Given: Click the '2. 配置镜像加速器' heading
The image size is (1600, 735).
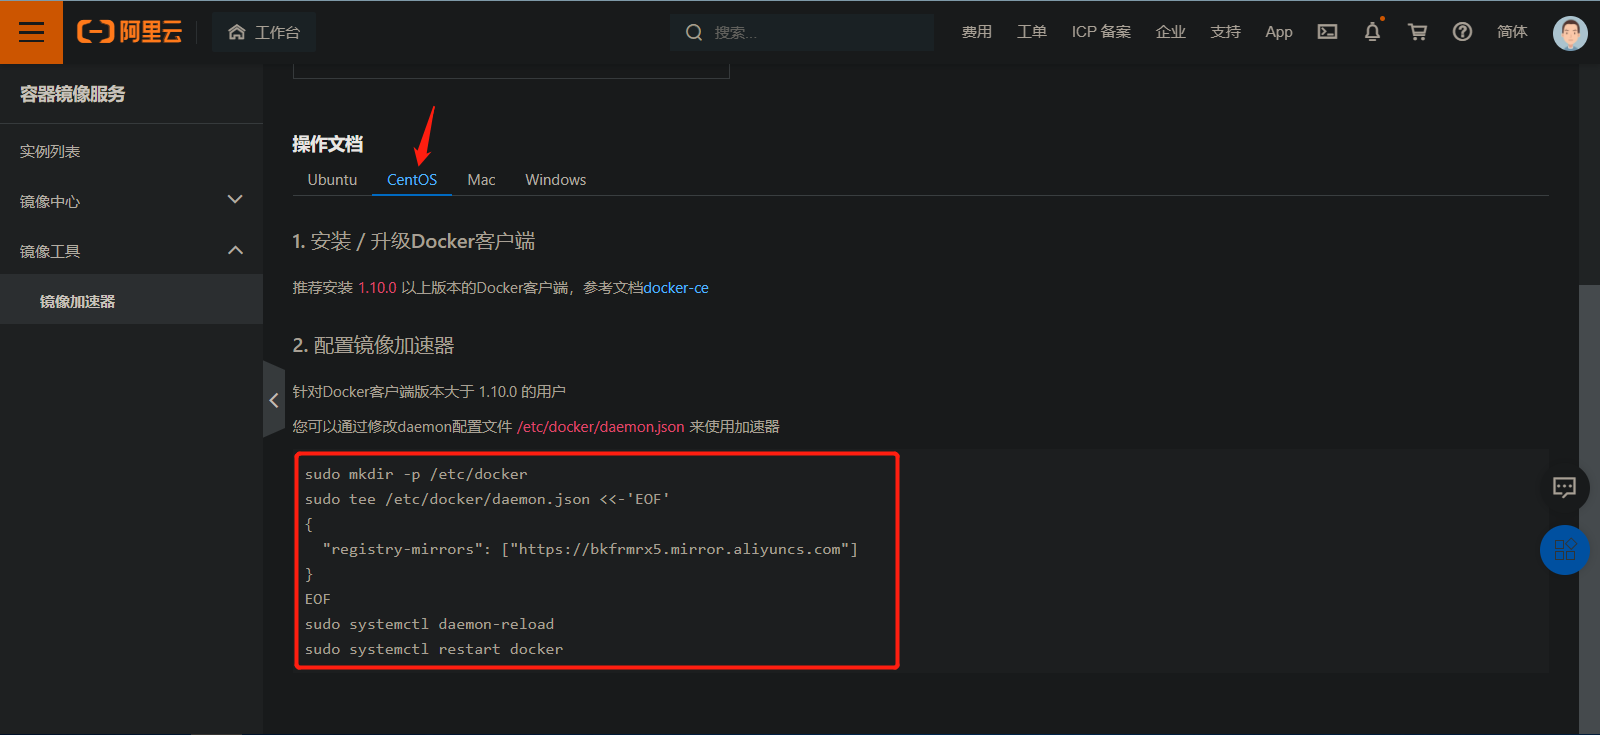Looking at the screenshot, I should point(373,345).
